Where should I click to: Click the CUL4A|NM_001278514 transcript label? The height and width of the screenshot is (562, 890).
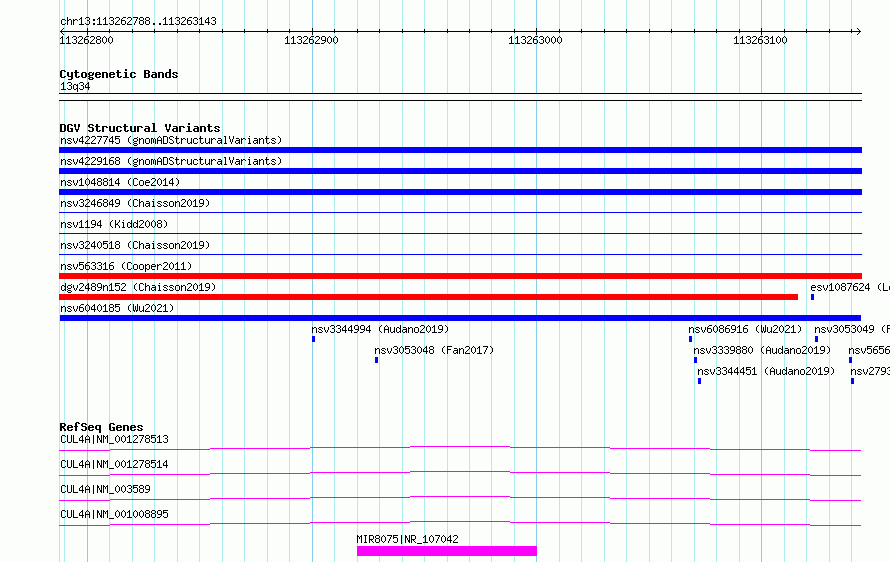(x=114, y=464)
